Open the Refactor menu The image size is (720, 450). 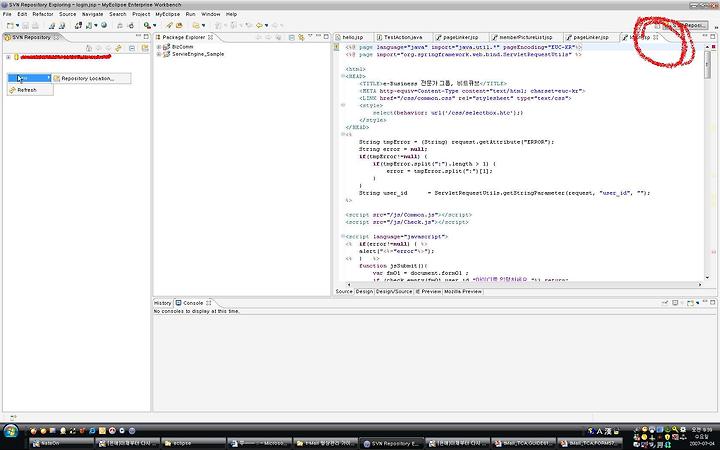click(x=43, y=14)
